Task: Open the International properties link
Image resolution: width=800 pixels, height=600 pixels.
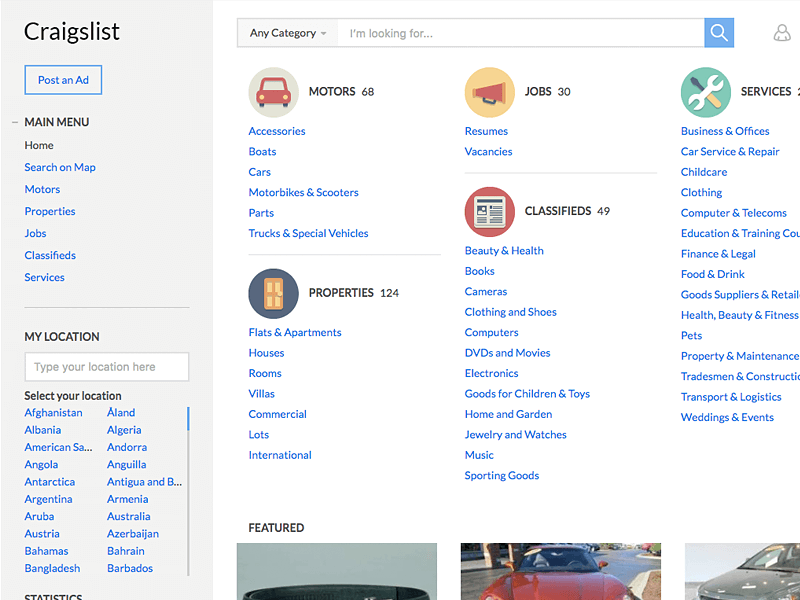Action: tap(280, 455)
